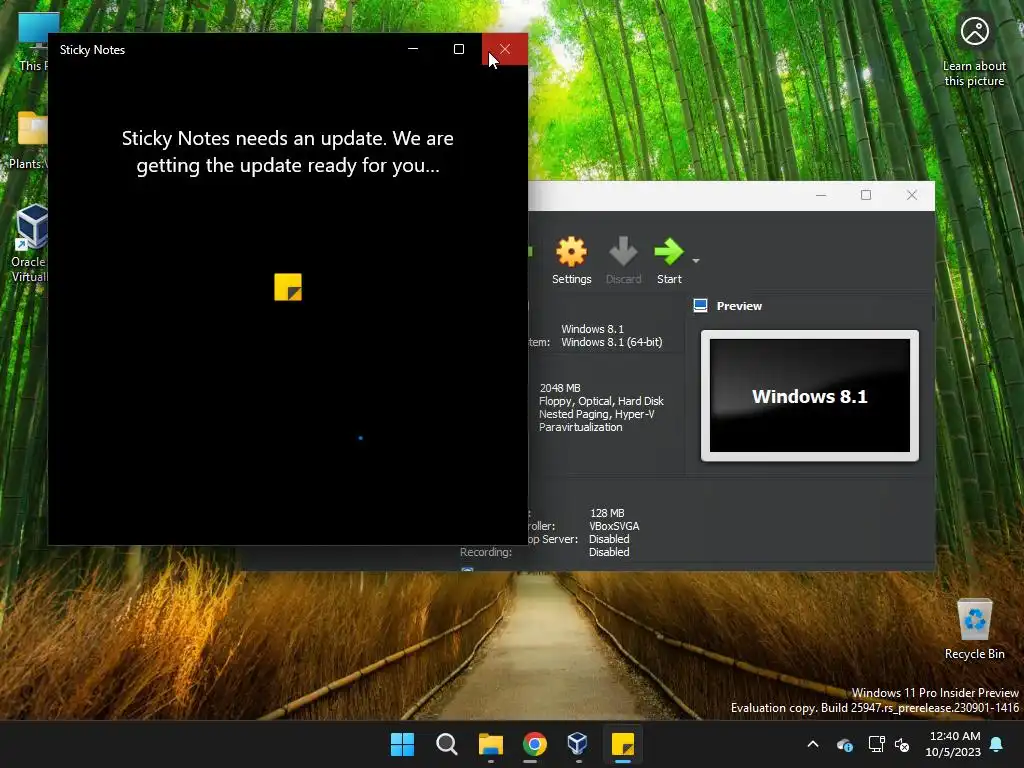Click the 'Nested Paging, Hyper-V' acceleration text
1024x768 pixels.
click(596, 414)
